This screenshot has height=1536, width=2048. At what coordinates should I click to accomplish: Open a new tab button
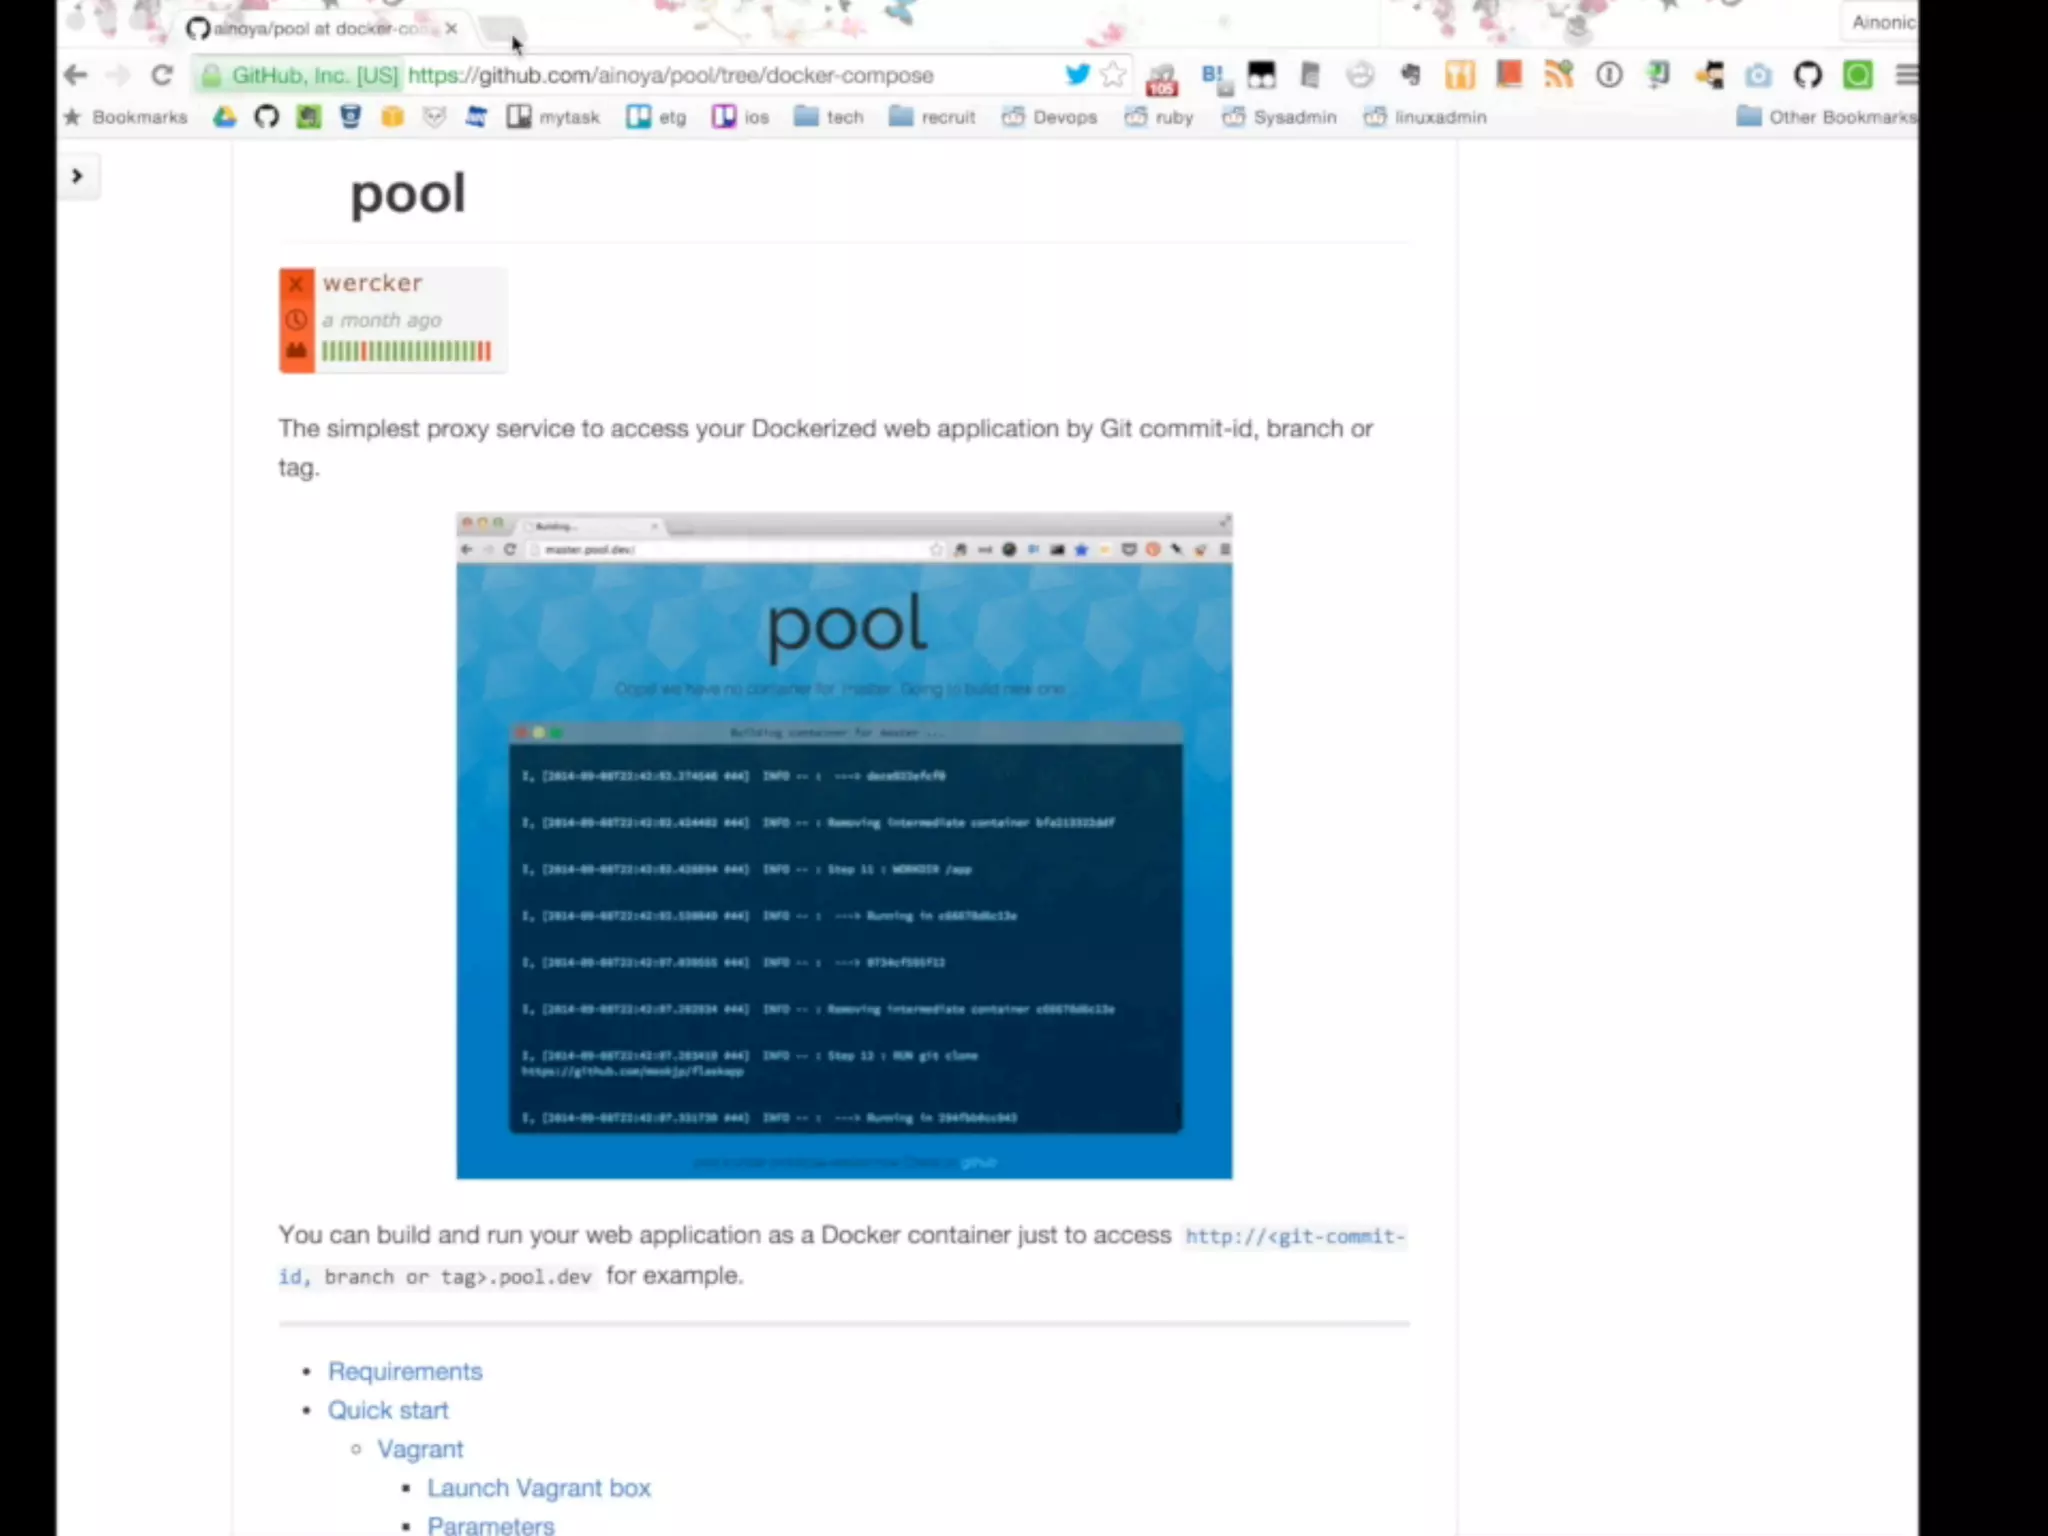point(500,29)
